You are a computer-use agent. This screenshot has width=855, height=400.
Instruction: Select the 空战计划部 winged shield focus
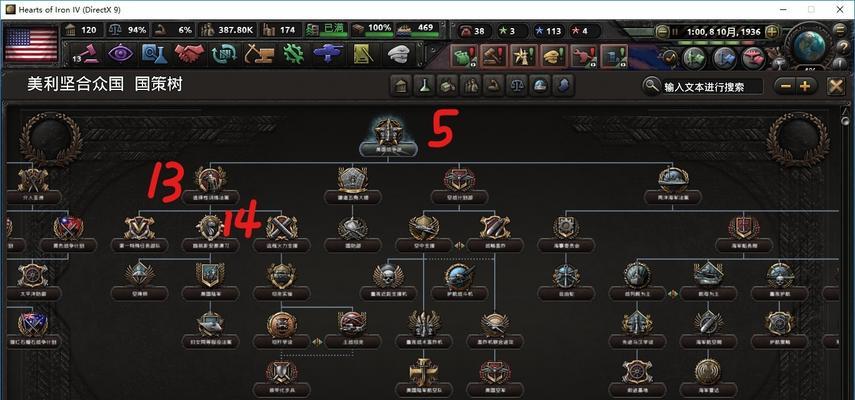click(459, 185)
